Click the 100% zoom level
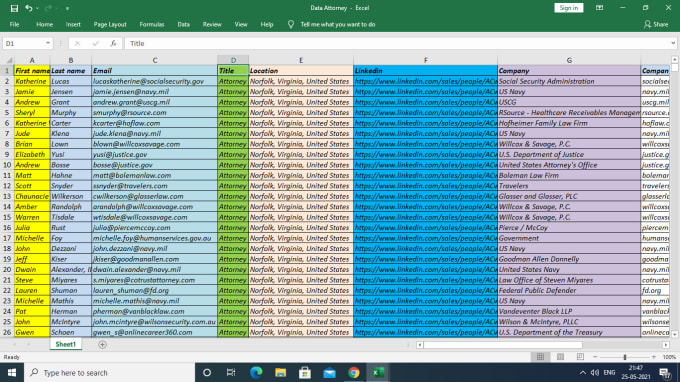 (669, 357)
